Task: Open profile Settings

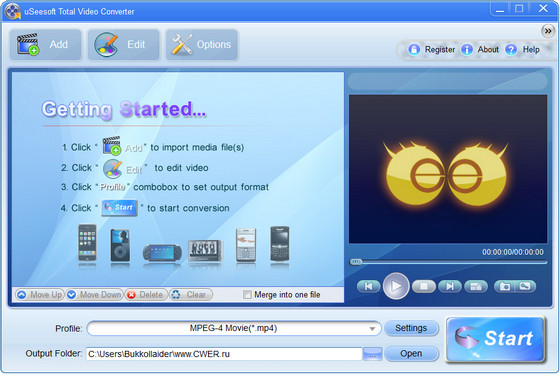Action: coord(411,328)
